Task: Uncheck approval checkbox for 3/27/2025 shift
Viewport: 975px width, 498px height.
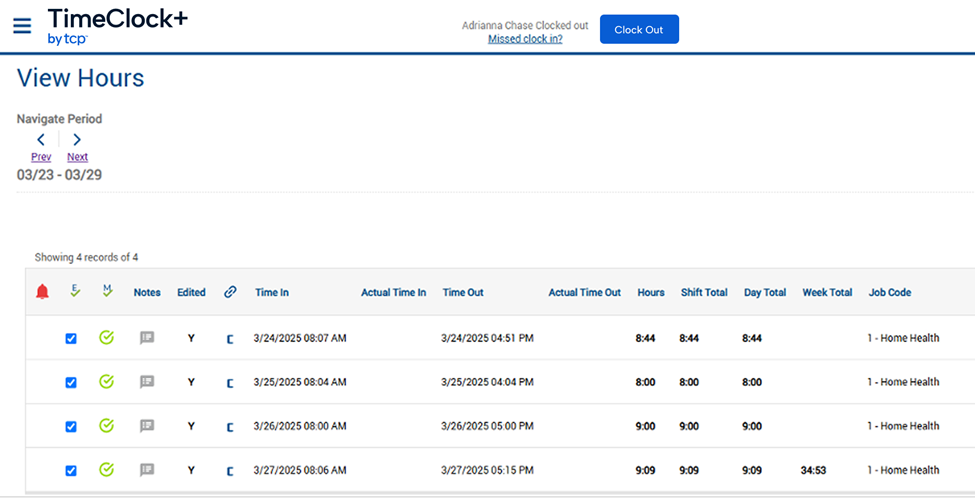Action: click(x=71, y=471)
